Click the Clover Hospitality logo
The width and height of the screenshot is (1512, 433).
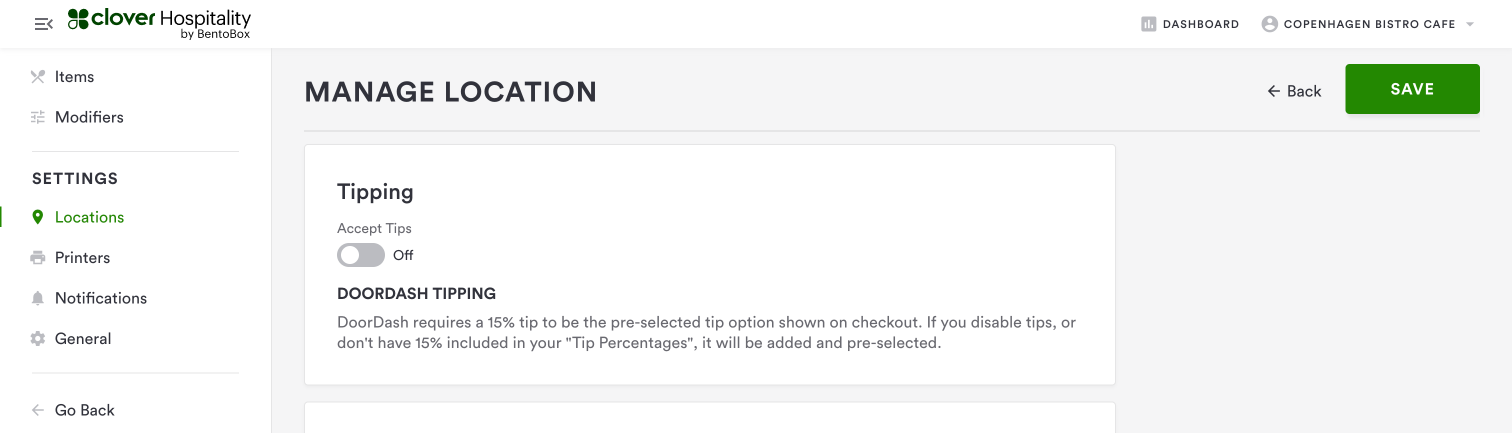[159, 24]
